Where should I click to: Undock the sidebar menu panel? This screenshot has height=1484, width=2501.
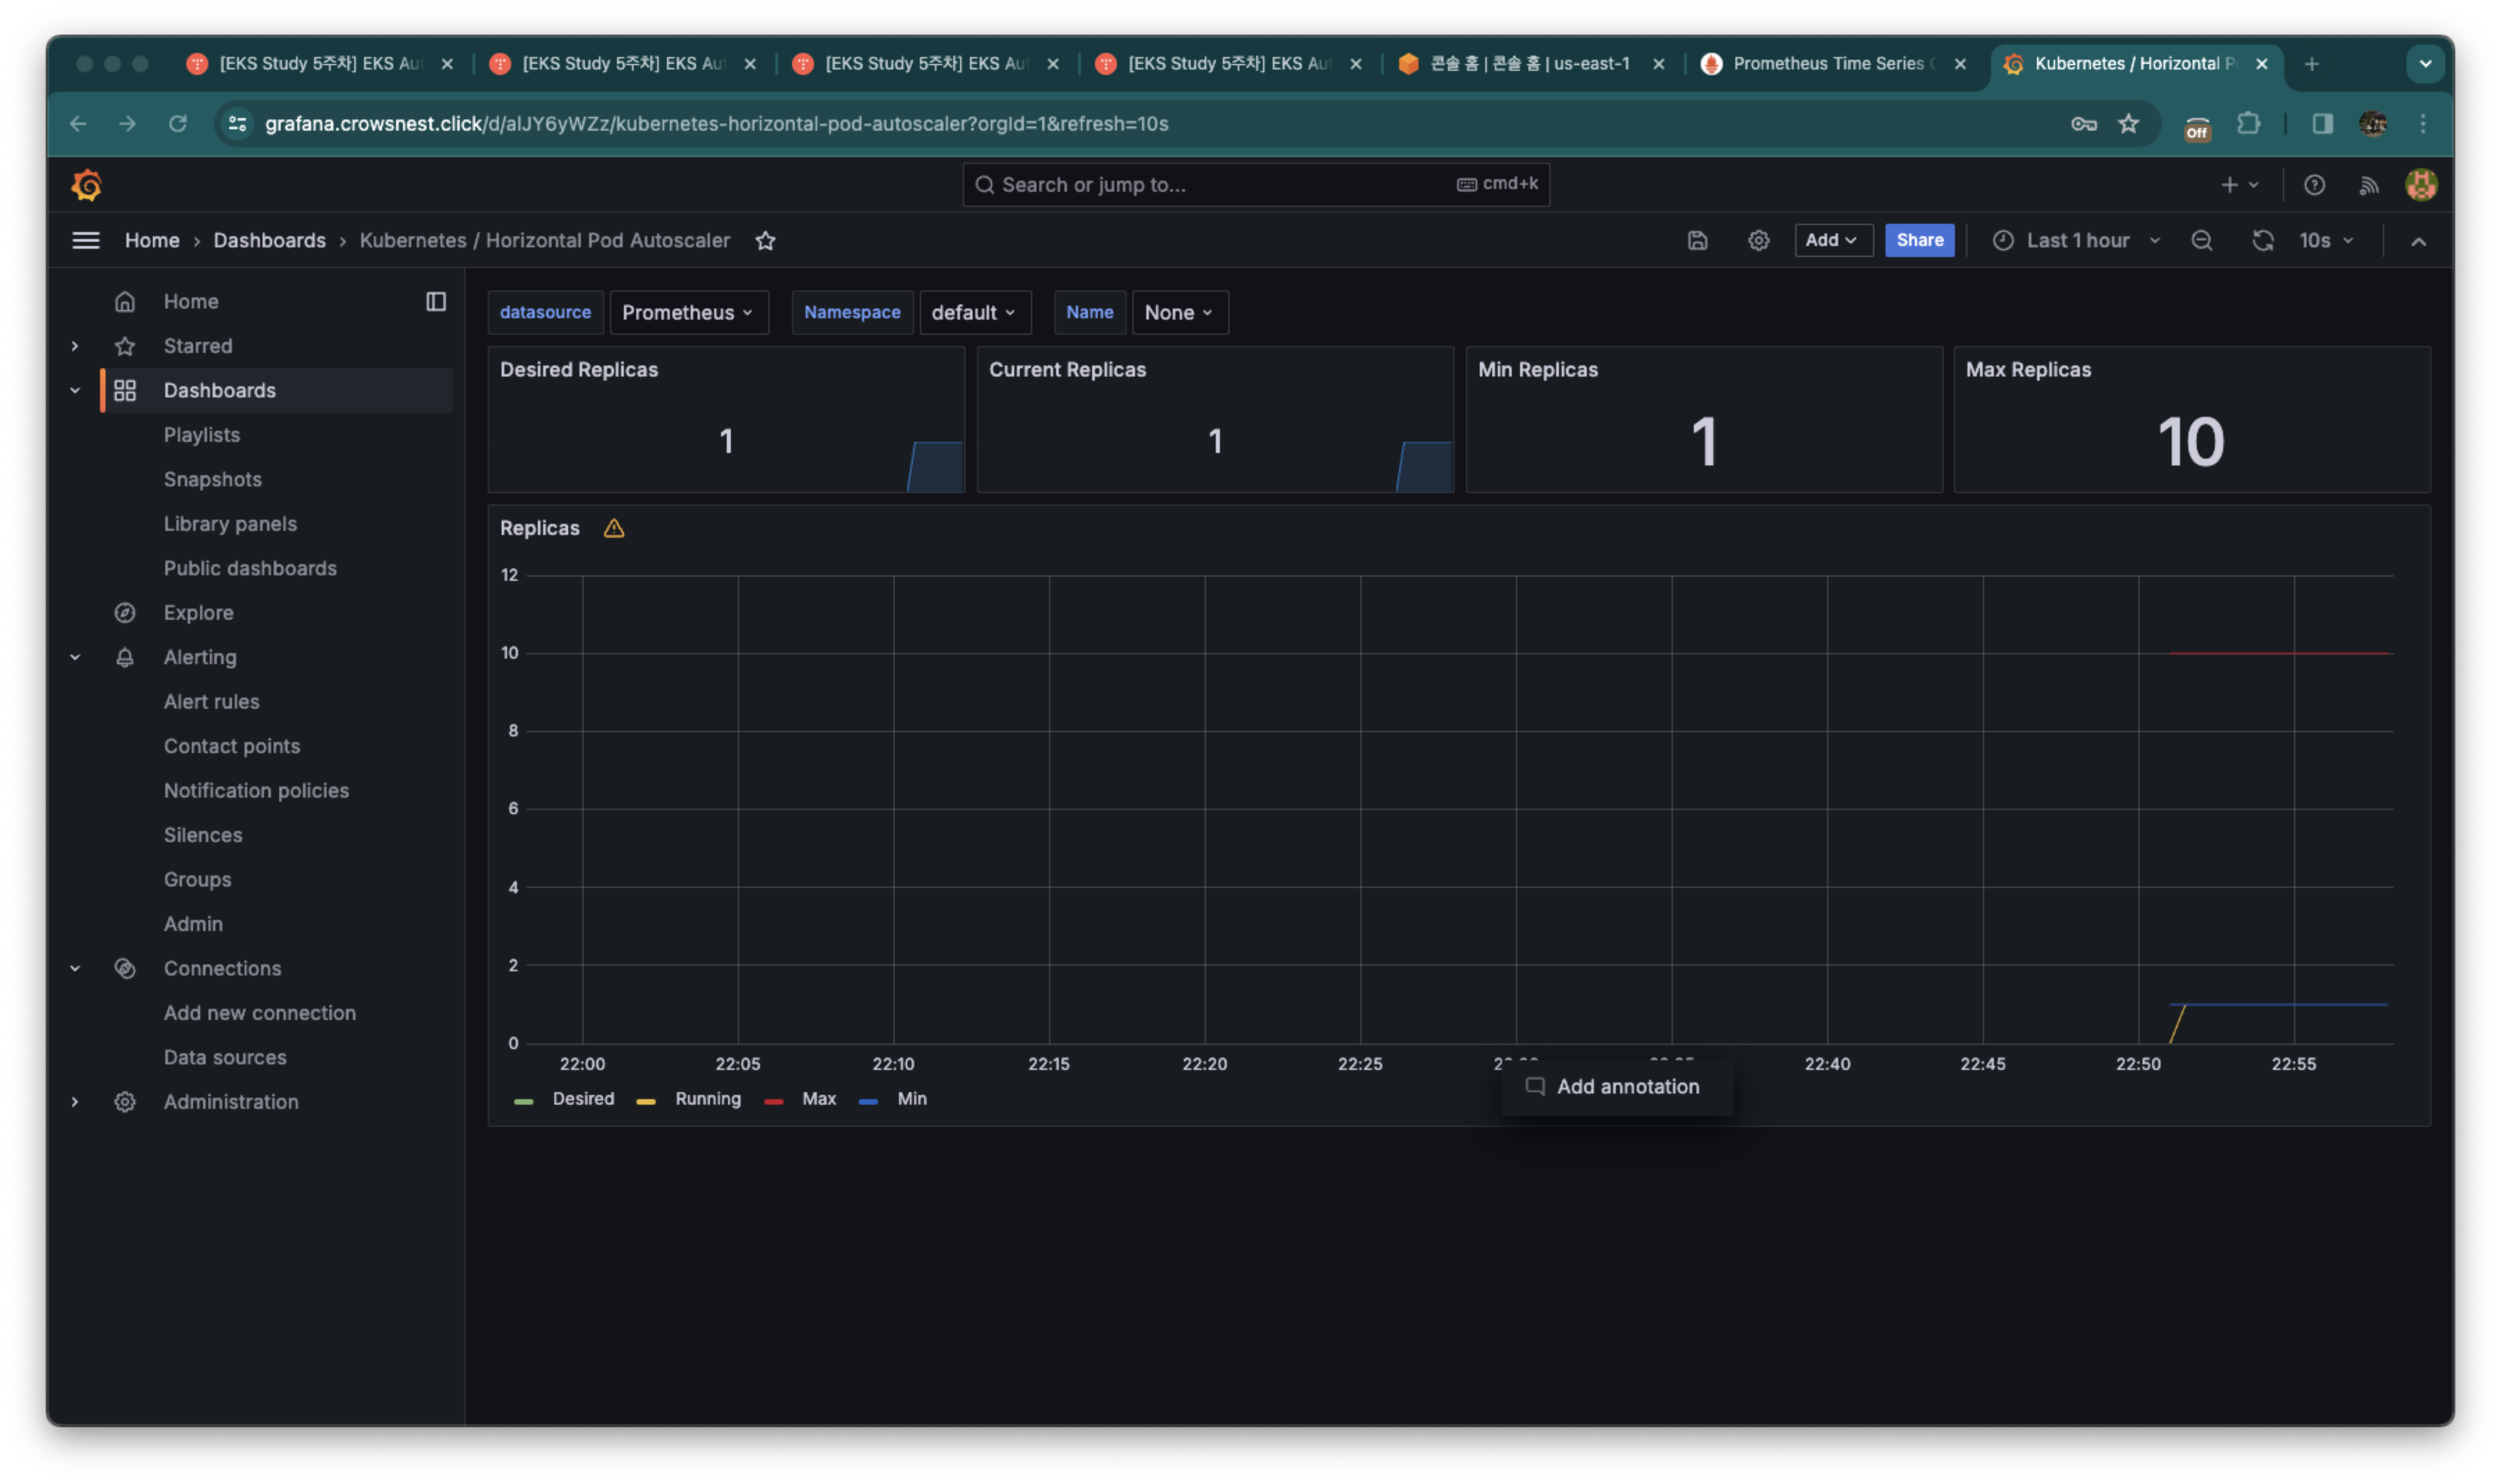point(436,301)
